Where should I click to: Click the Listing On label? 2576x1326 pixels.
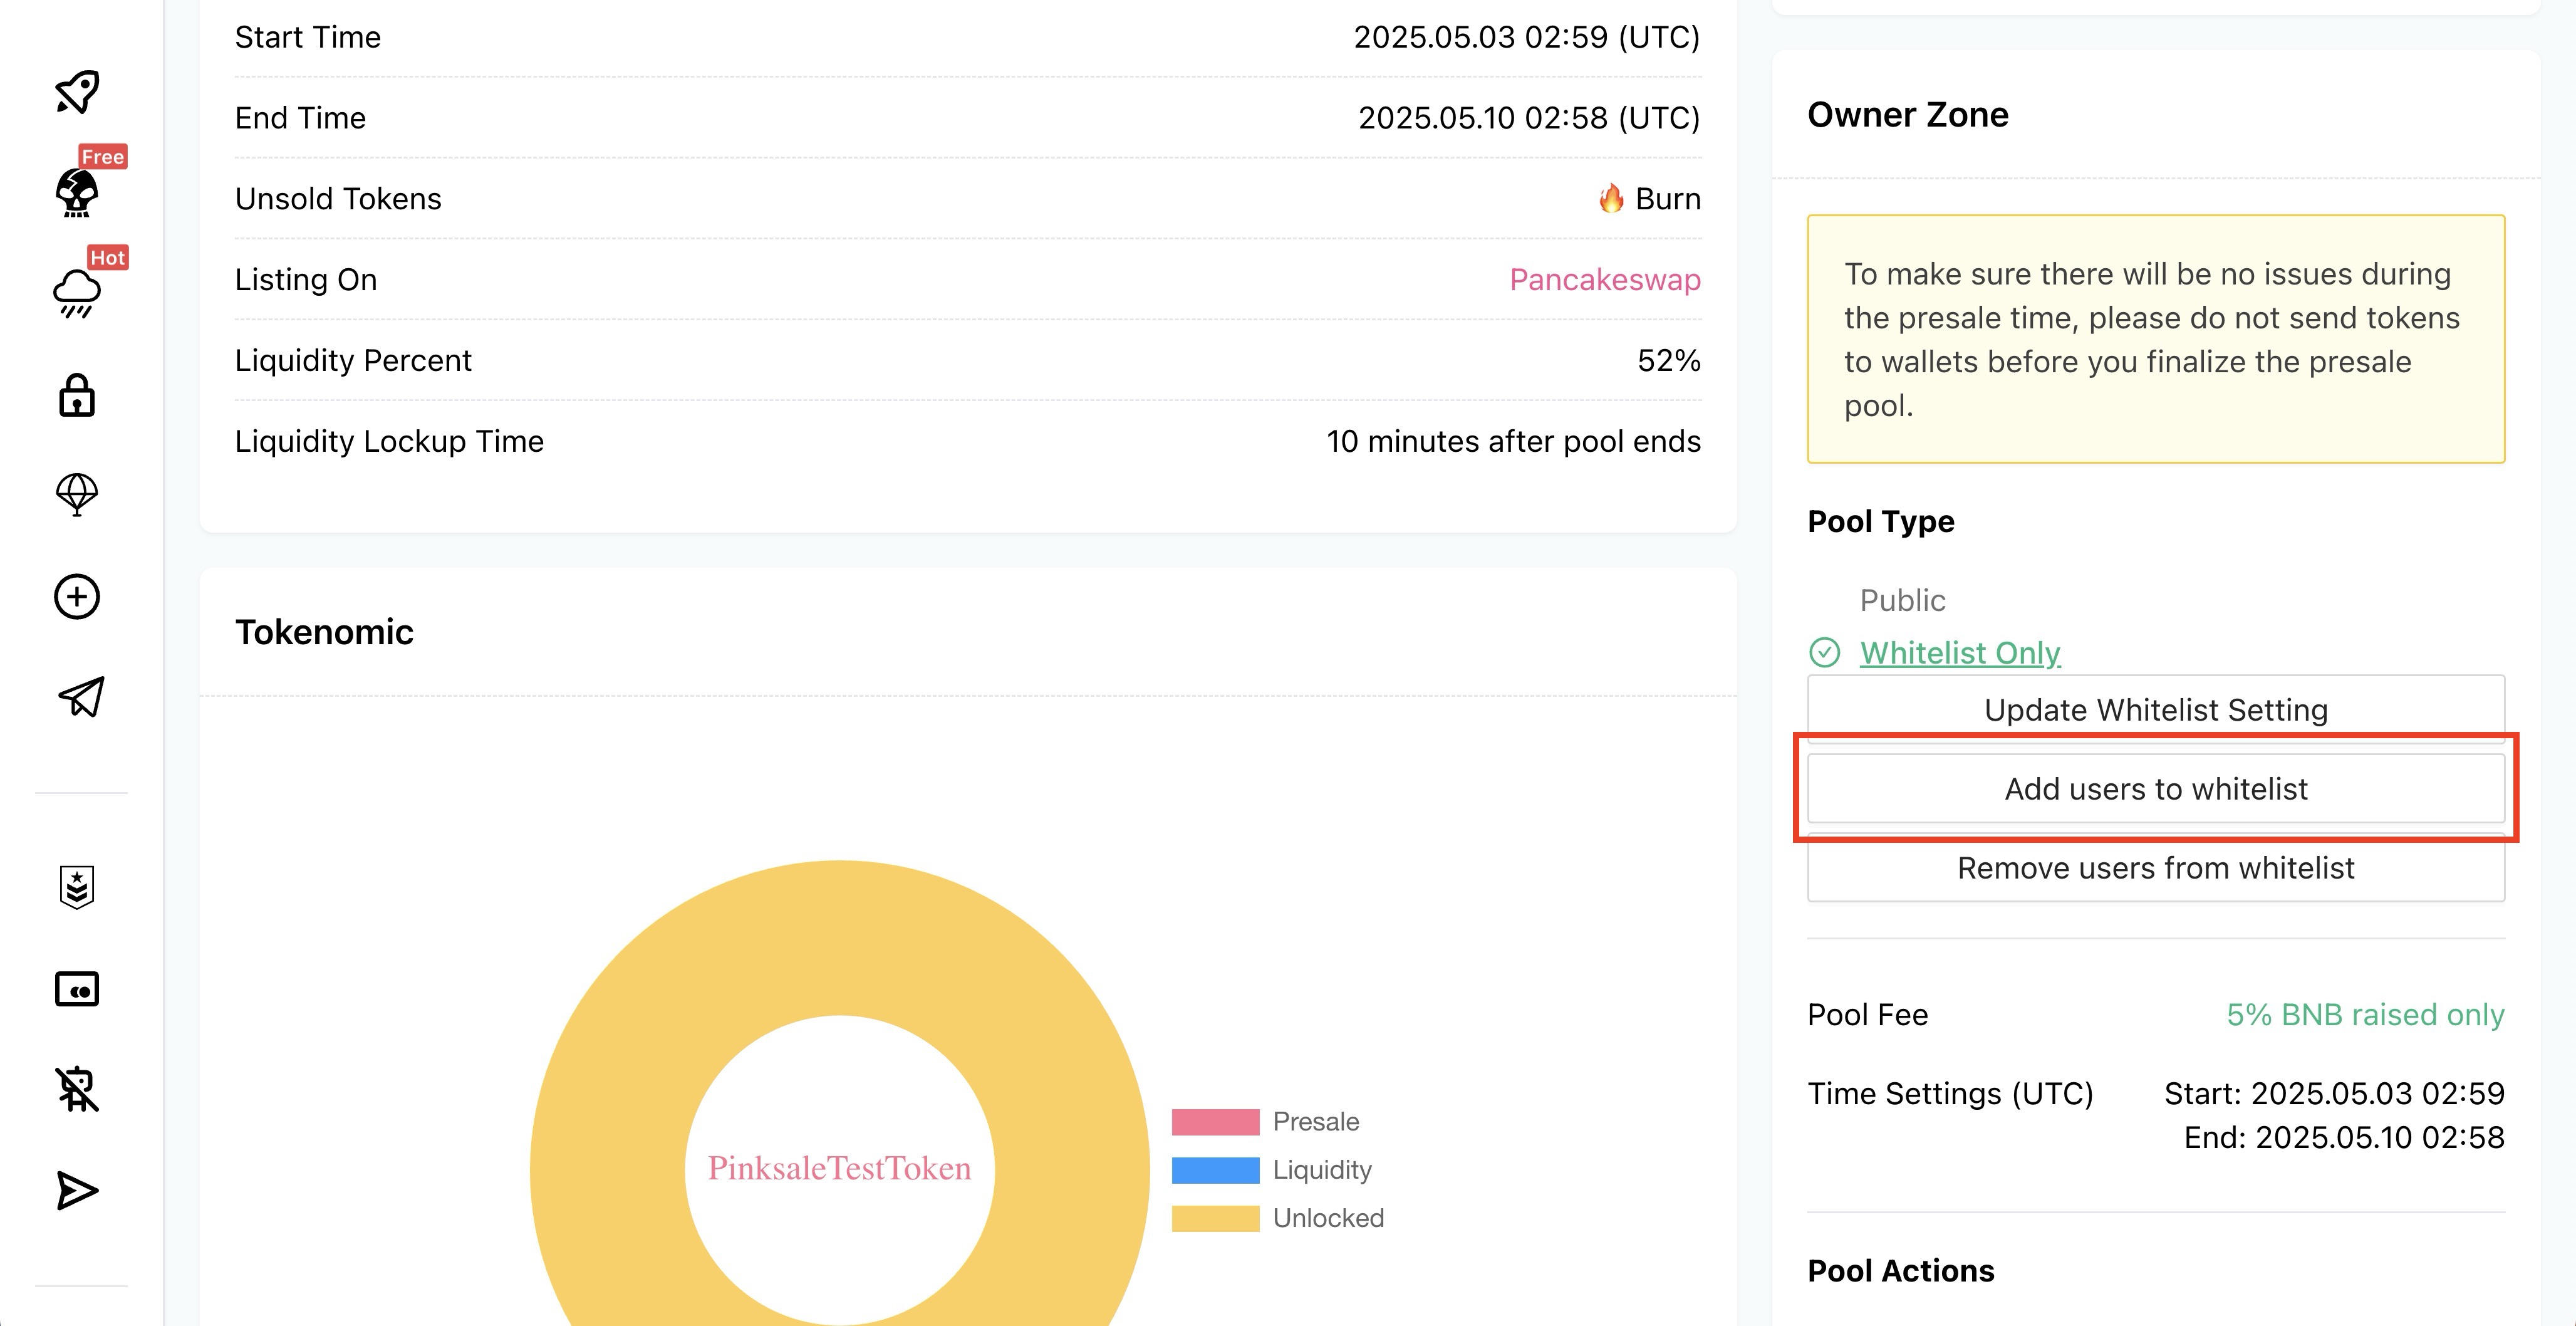[x=306, y=279]
